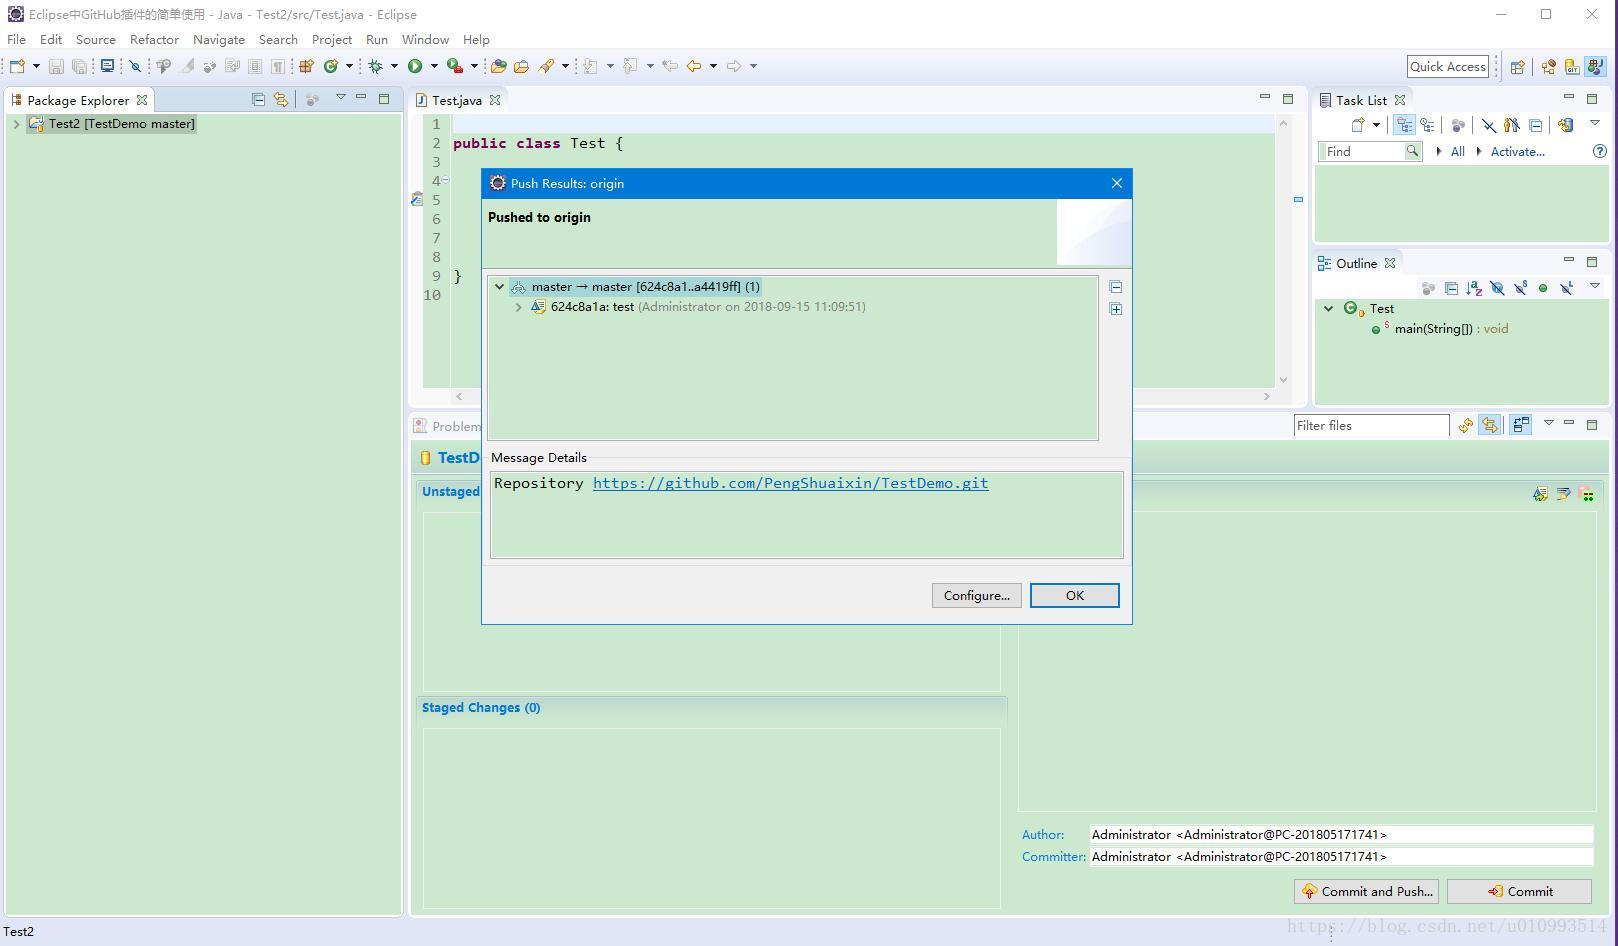Switch to Java EE perspective icon
This screenshot has width=1618, height=946.
[1549, 67]
